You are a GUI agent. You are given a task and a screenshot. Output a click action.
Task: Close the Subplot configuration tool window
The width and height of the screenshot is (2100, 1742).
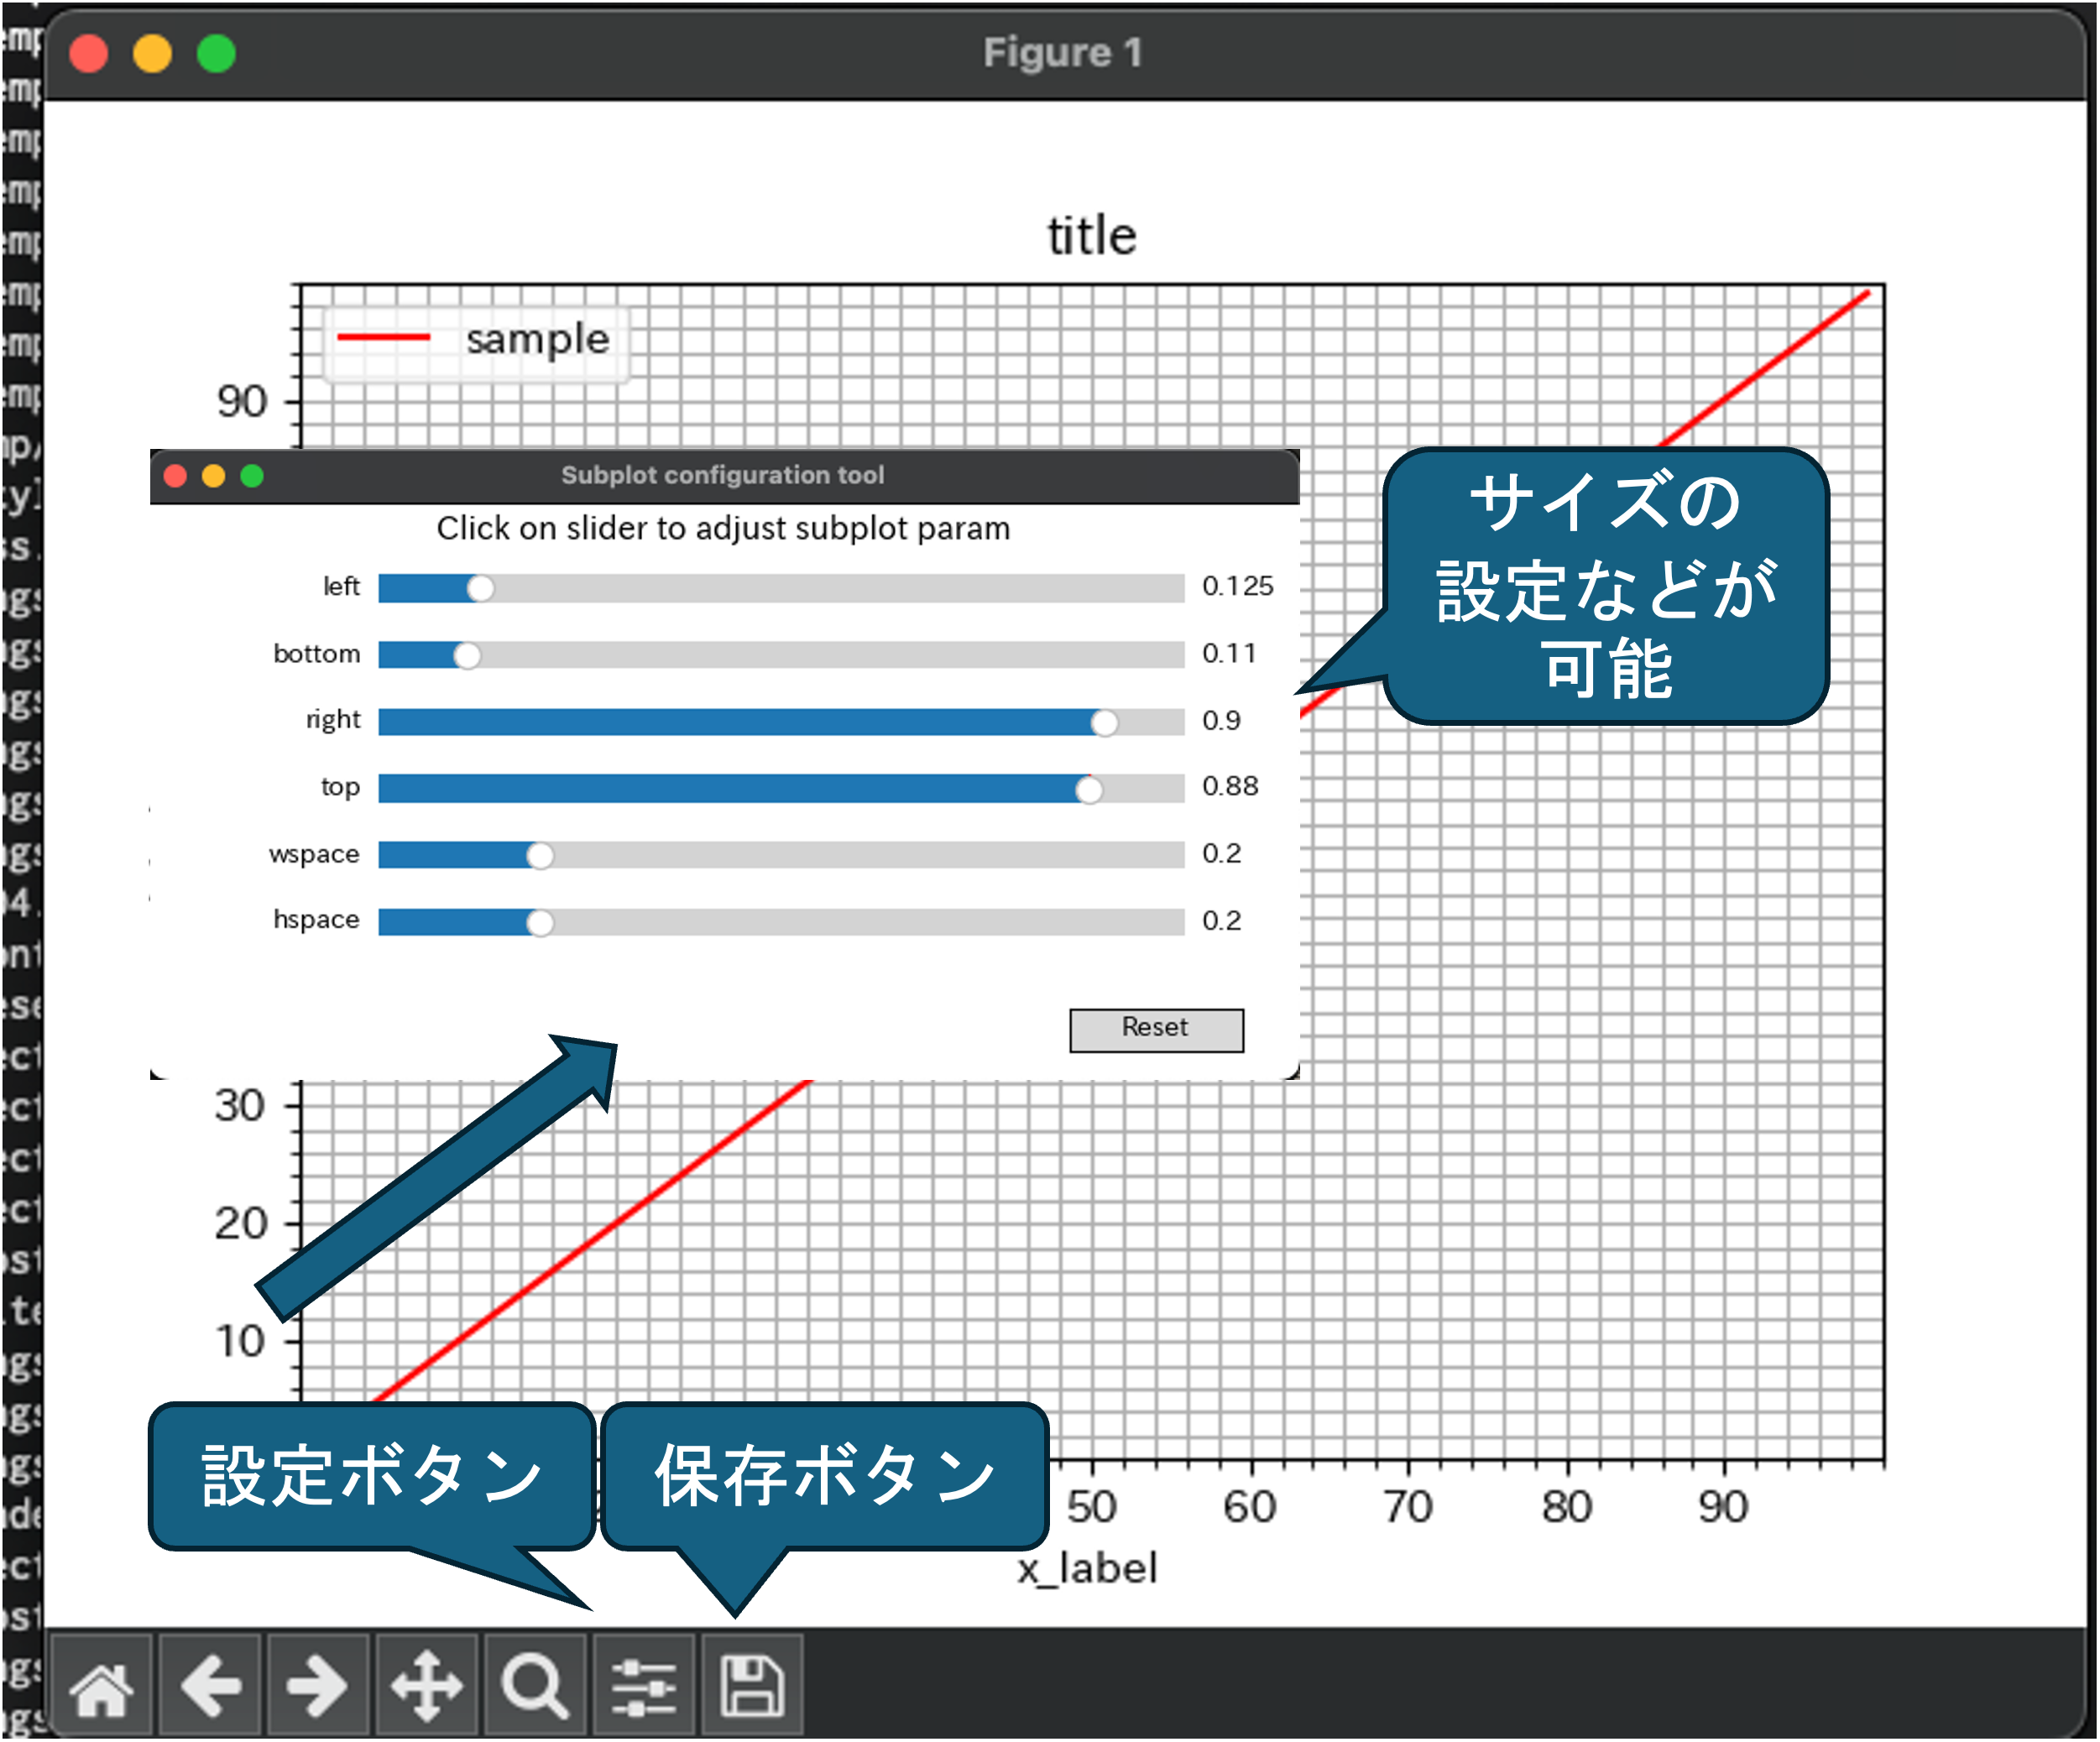pyautogui.click(x=178, y=475)
